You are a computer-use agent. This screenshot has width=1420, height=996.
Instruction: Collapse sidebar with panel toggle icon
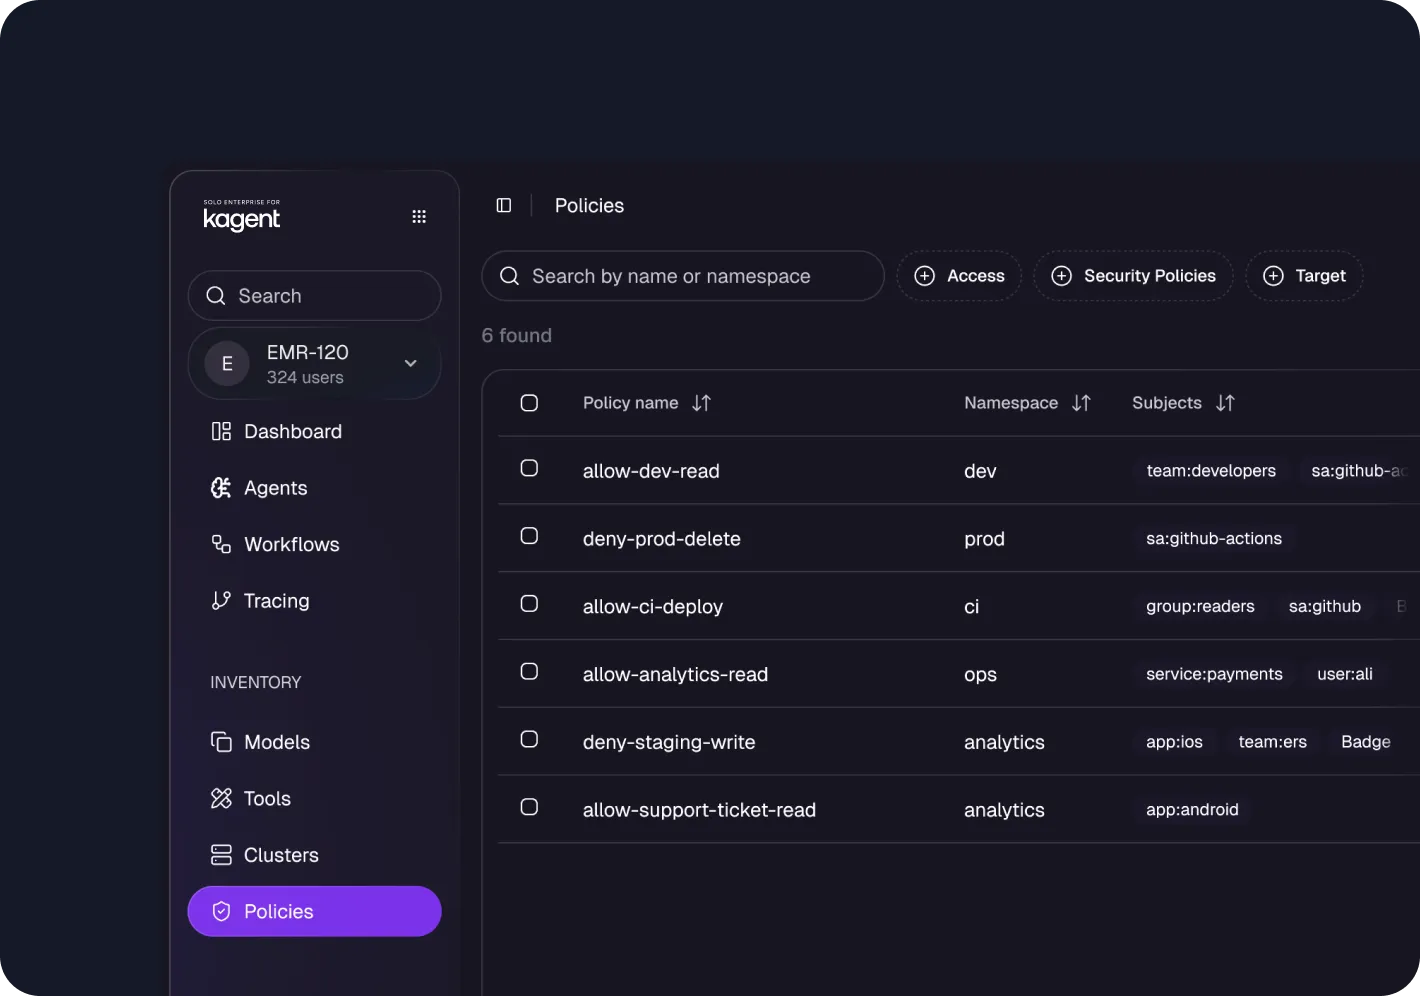(x=504, y=205)
